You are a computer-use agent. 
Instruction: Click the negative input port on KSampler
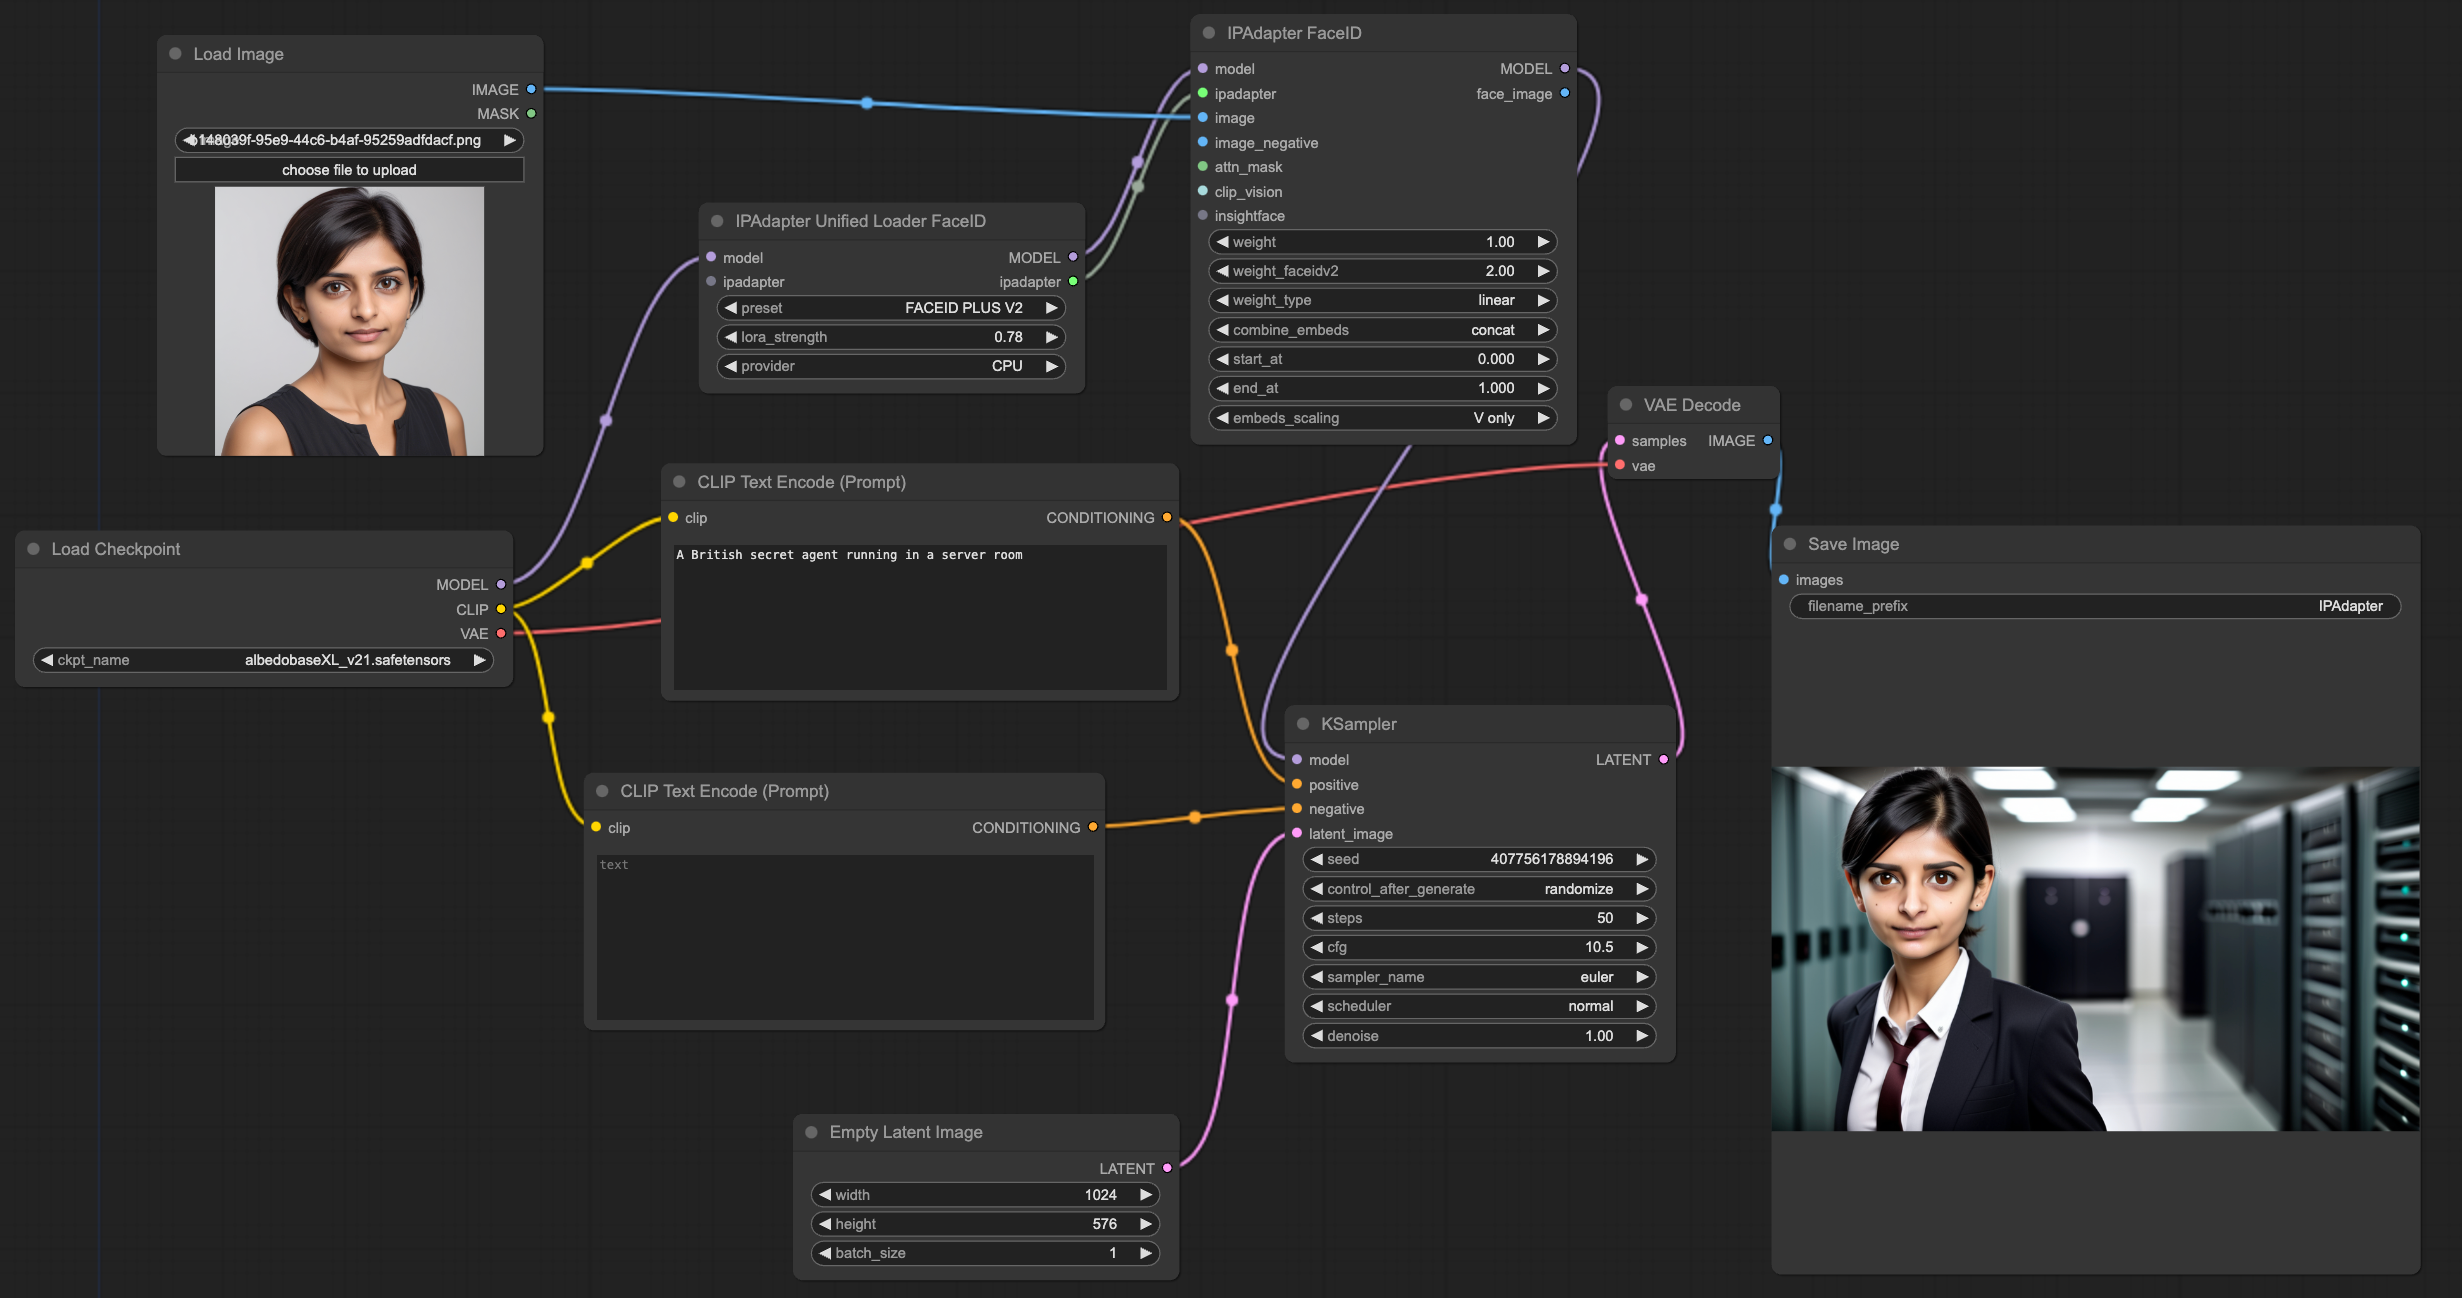(x=1297, y=809)
